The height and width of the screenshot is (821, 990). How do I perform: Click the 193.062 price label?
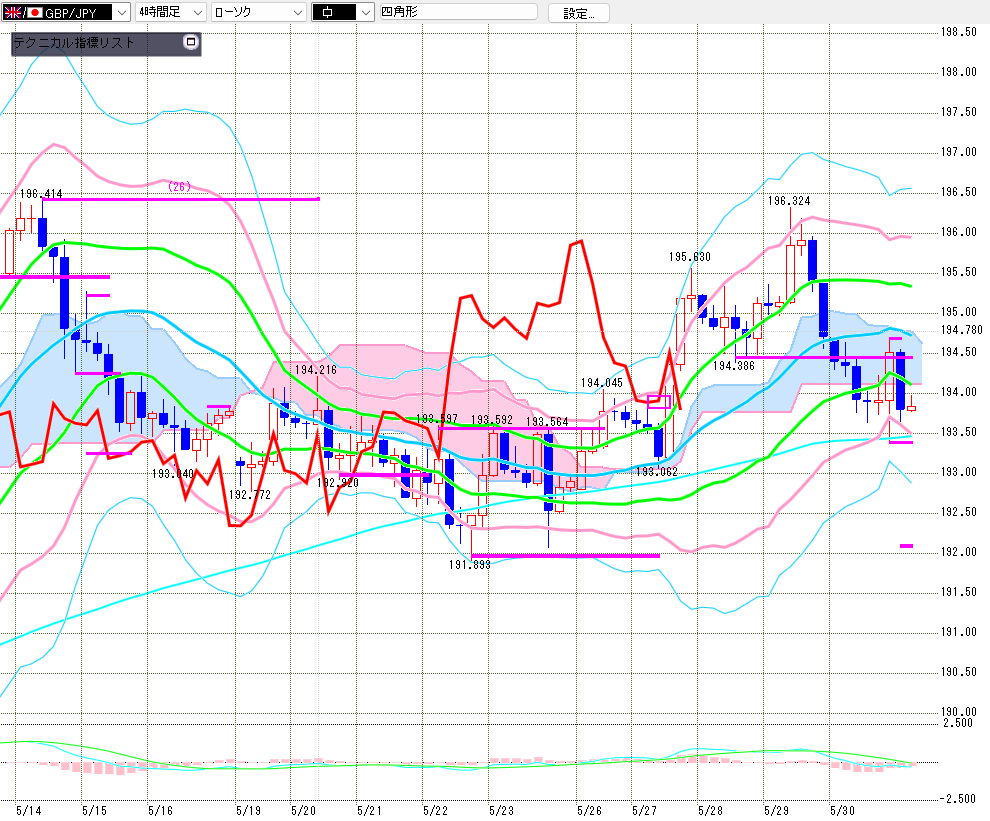point(657,472)
